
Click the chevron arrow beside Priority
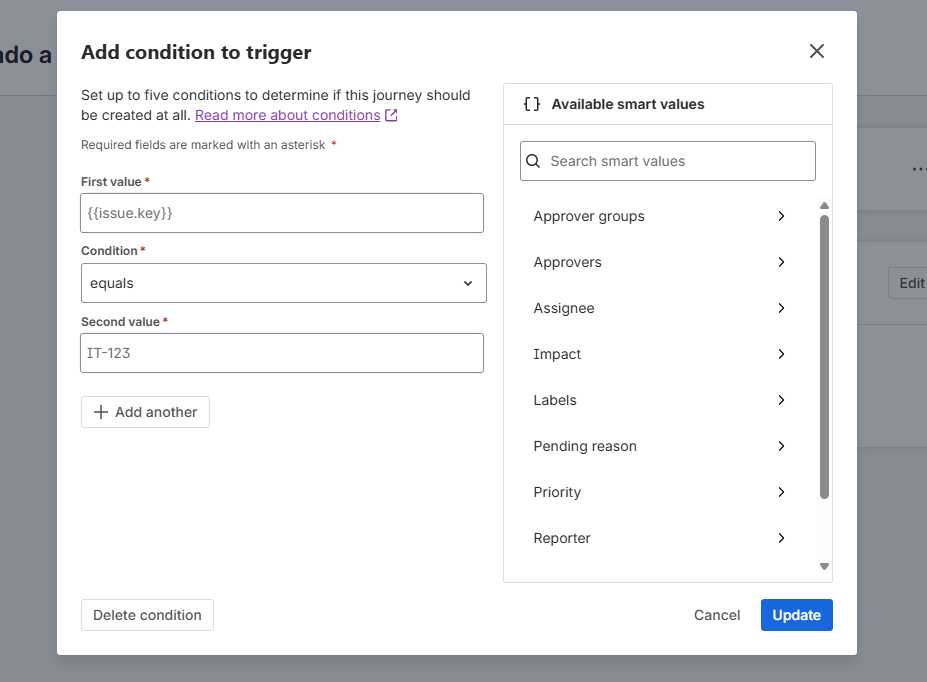coord(781,492)
